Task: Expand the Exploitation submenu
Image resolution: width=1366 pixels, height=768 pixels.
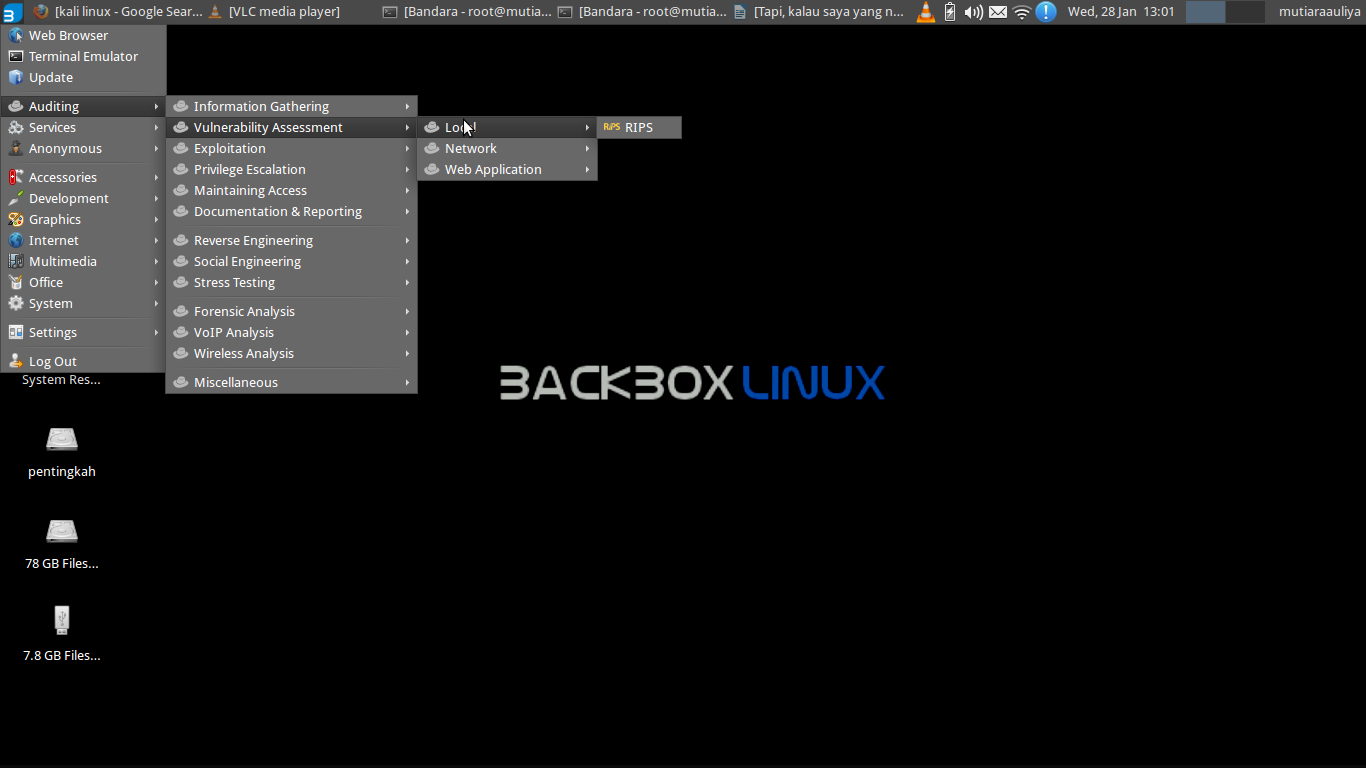Action: tap(232, 148)
